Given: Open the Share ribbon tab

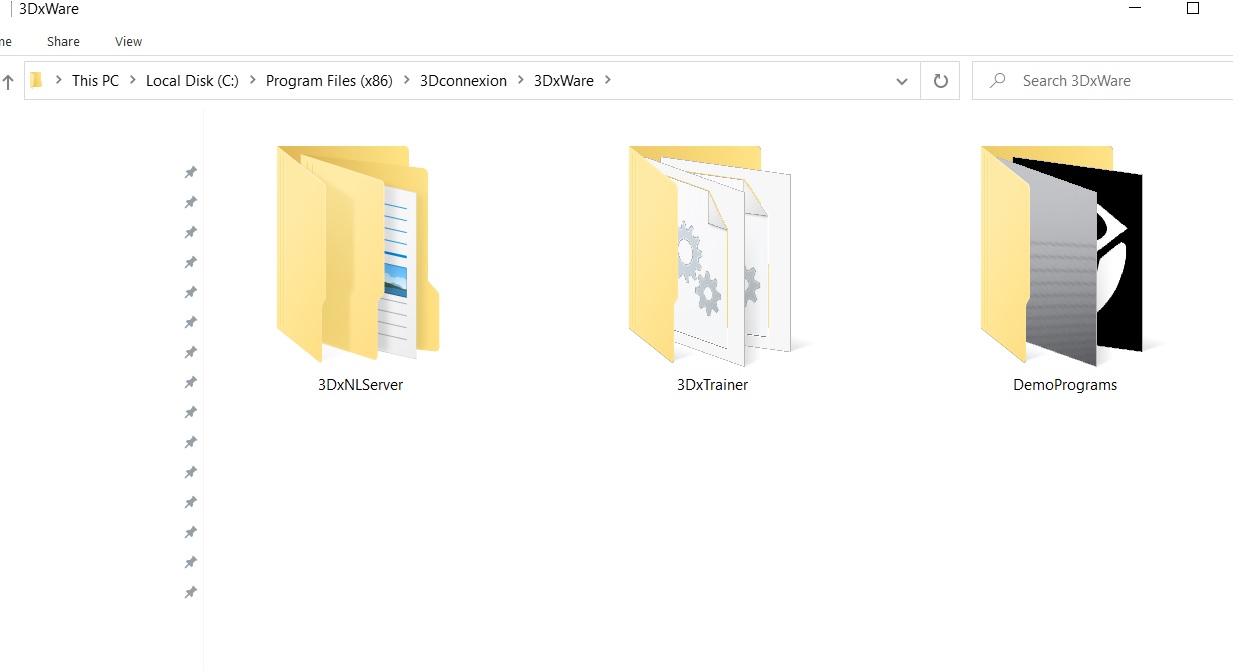Looking at the screenshot, I should point(63,42).
